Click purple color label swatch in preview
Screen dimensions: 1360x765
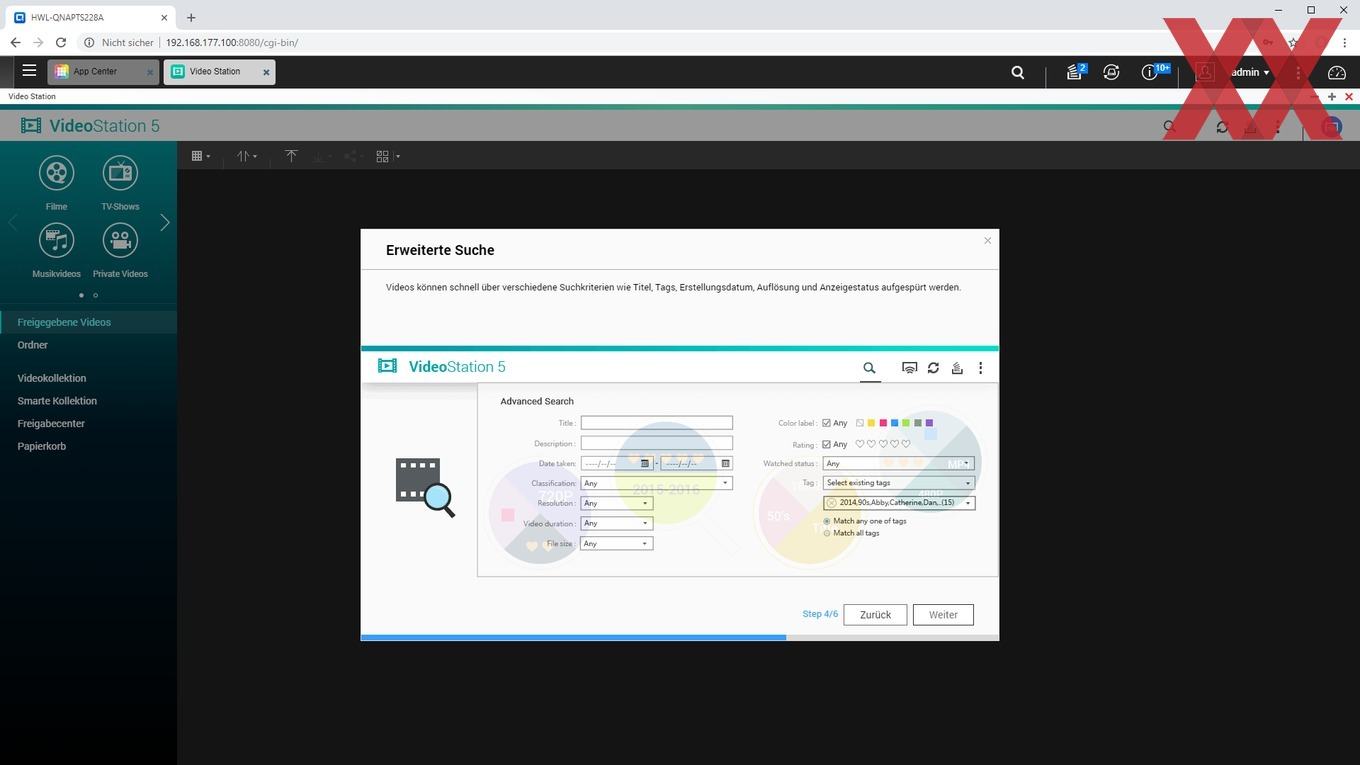click(x=930, y=423)
